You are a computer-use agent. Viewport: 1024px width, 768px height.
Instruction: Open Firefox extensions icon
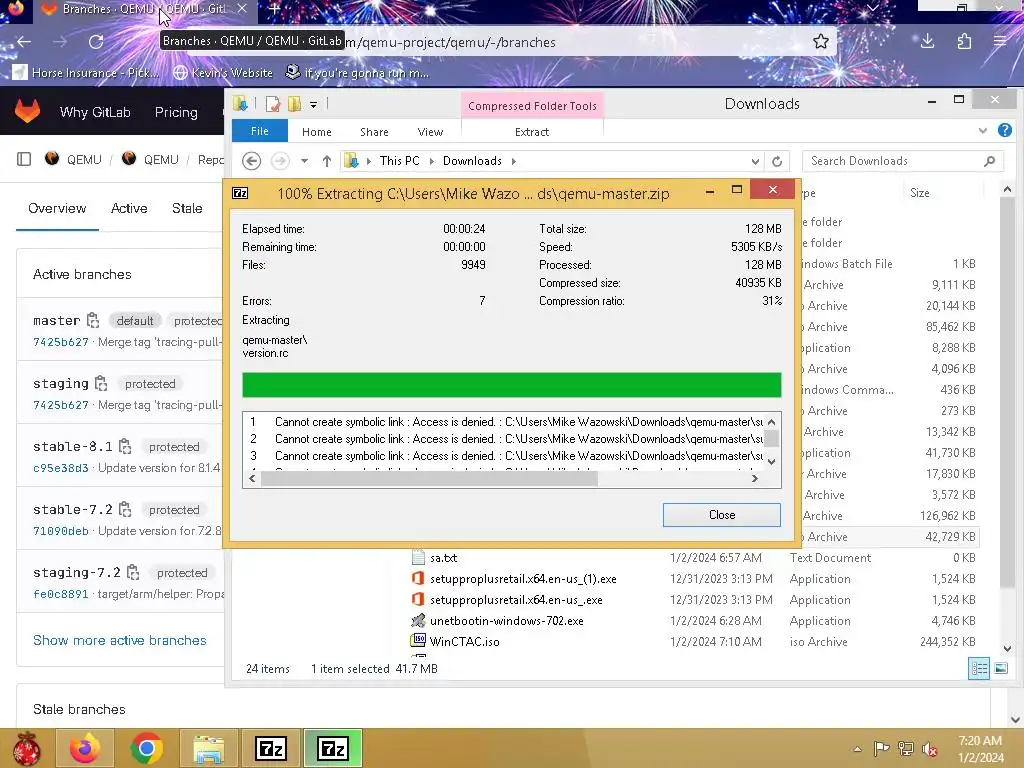(x=964, y=42)
